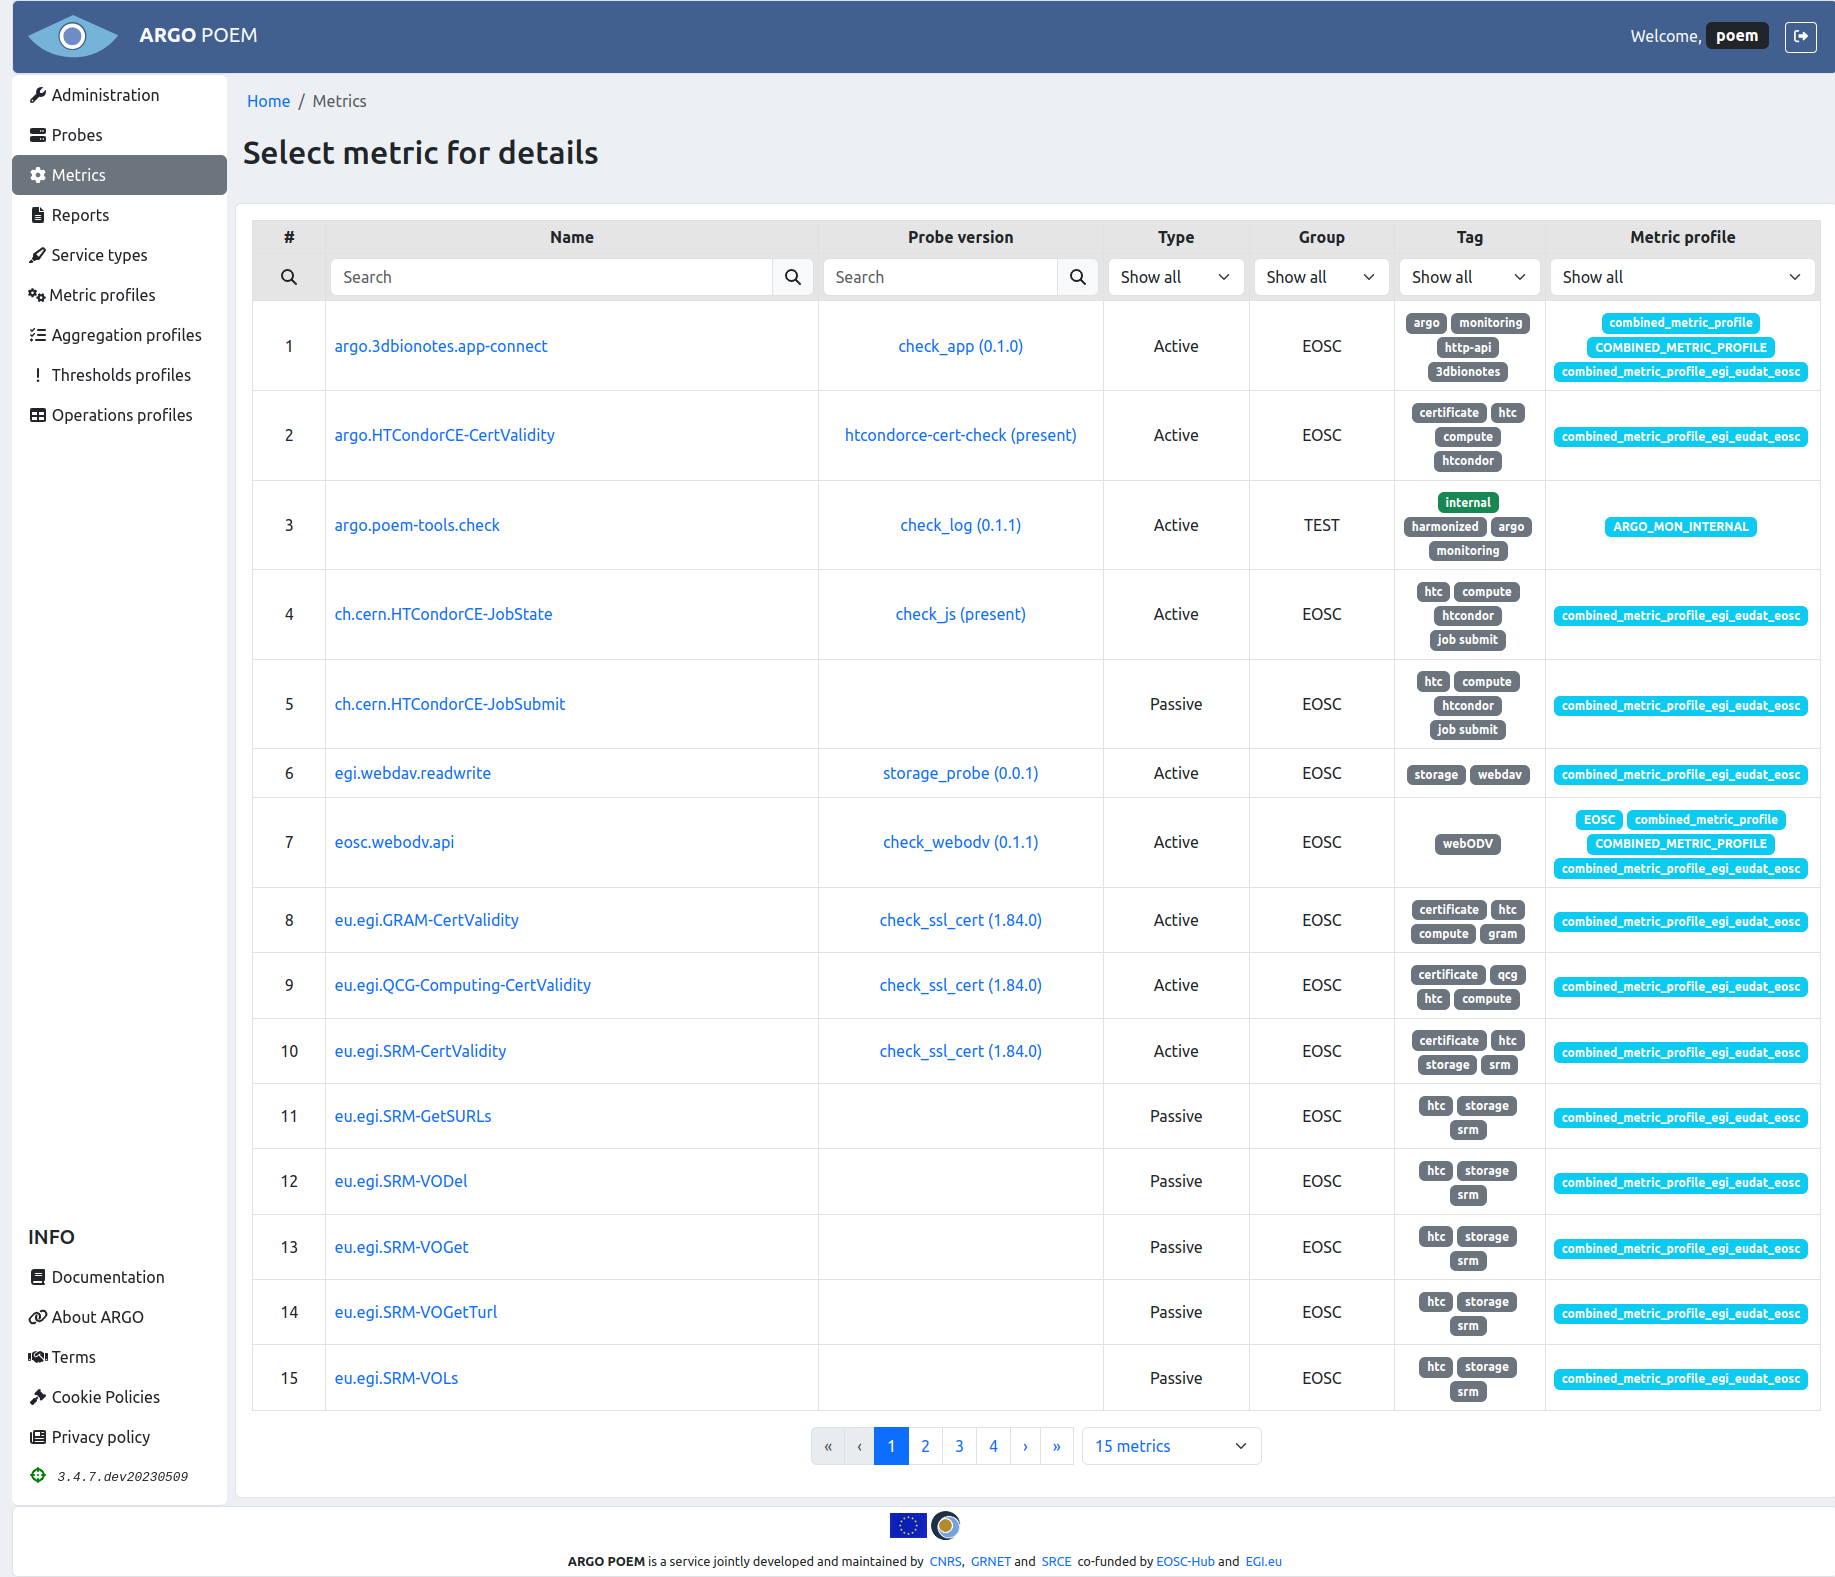
Task: Click the Reports document icon
Action: (38, 214)
